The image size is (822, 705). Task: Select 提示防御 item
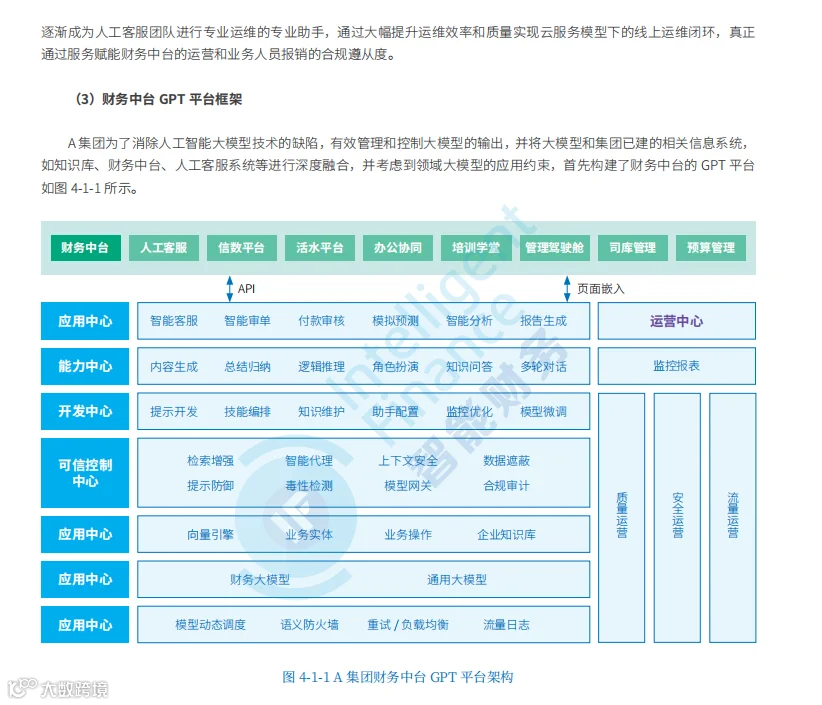pos(210,486)
